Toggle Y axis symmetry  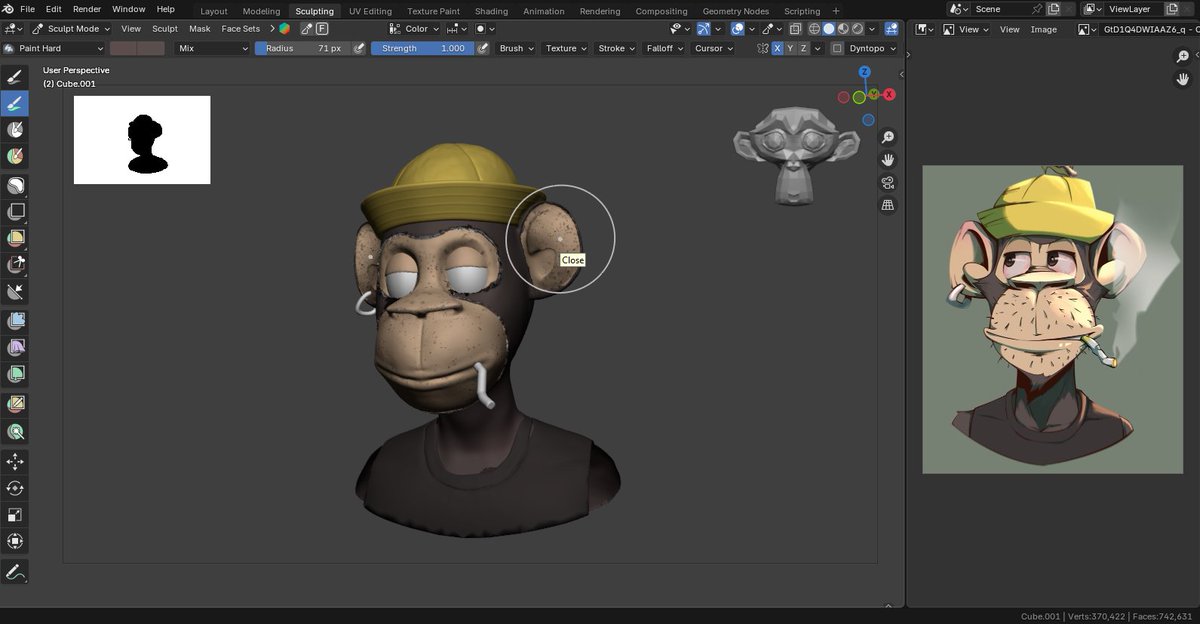coord(791,48)
